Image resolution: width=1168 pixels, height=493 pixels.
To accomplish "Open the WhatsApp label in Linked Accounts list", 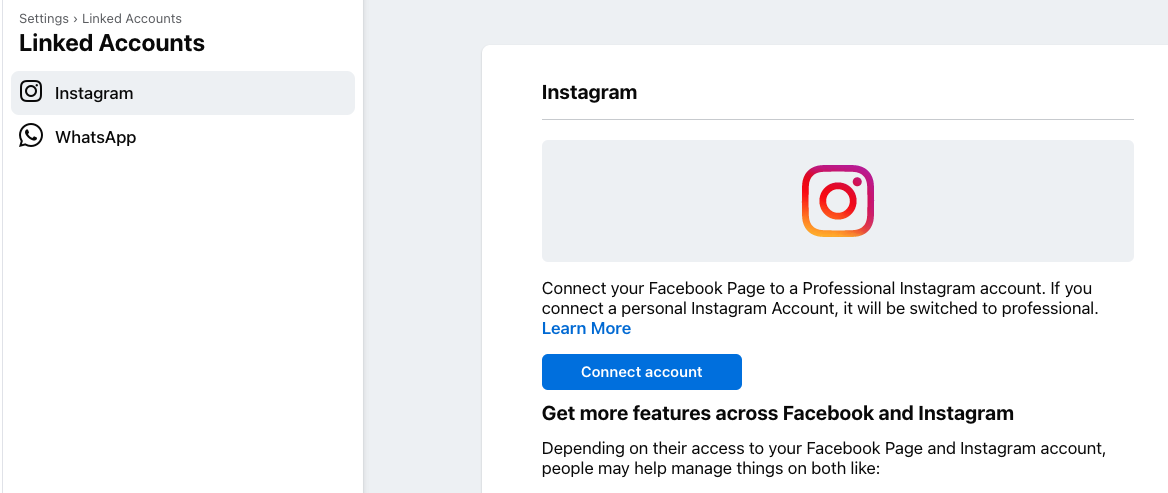I will pyautogui.click(x=95, y=137).
